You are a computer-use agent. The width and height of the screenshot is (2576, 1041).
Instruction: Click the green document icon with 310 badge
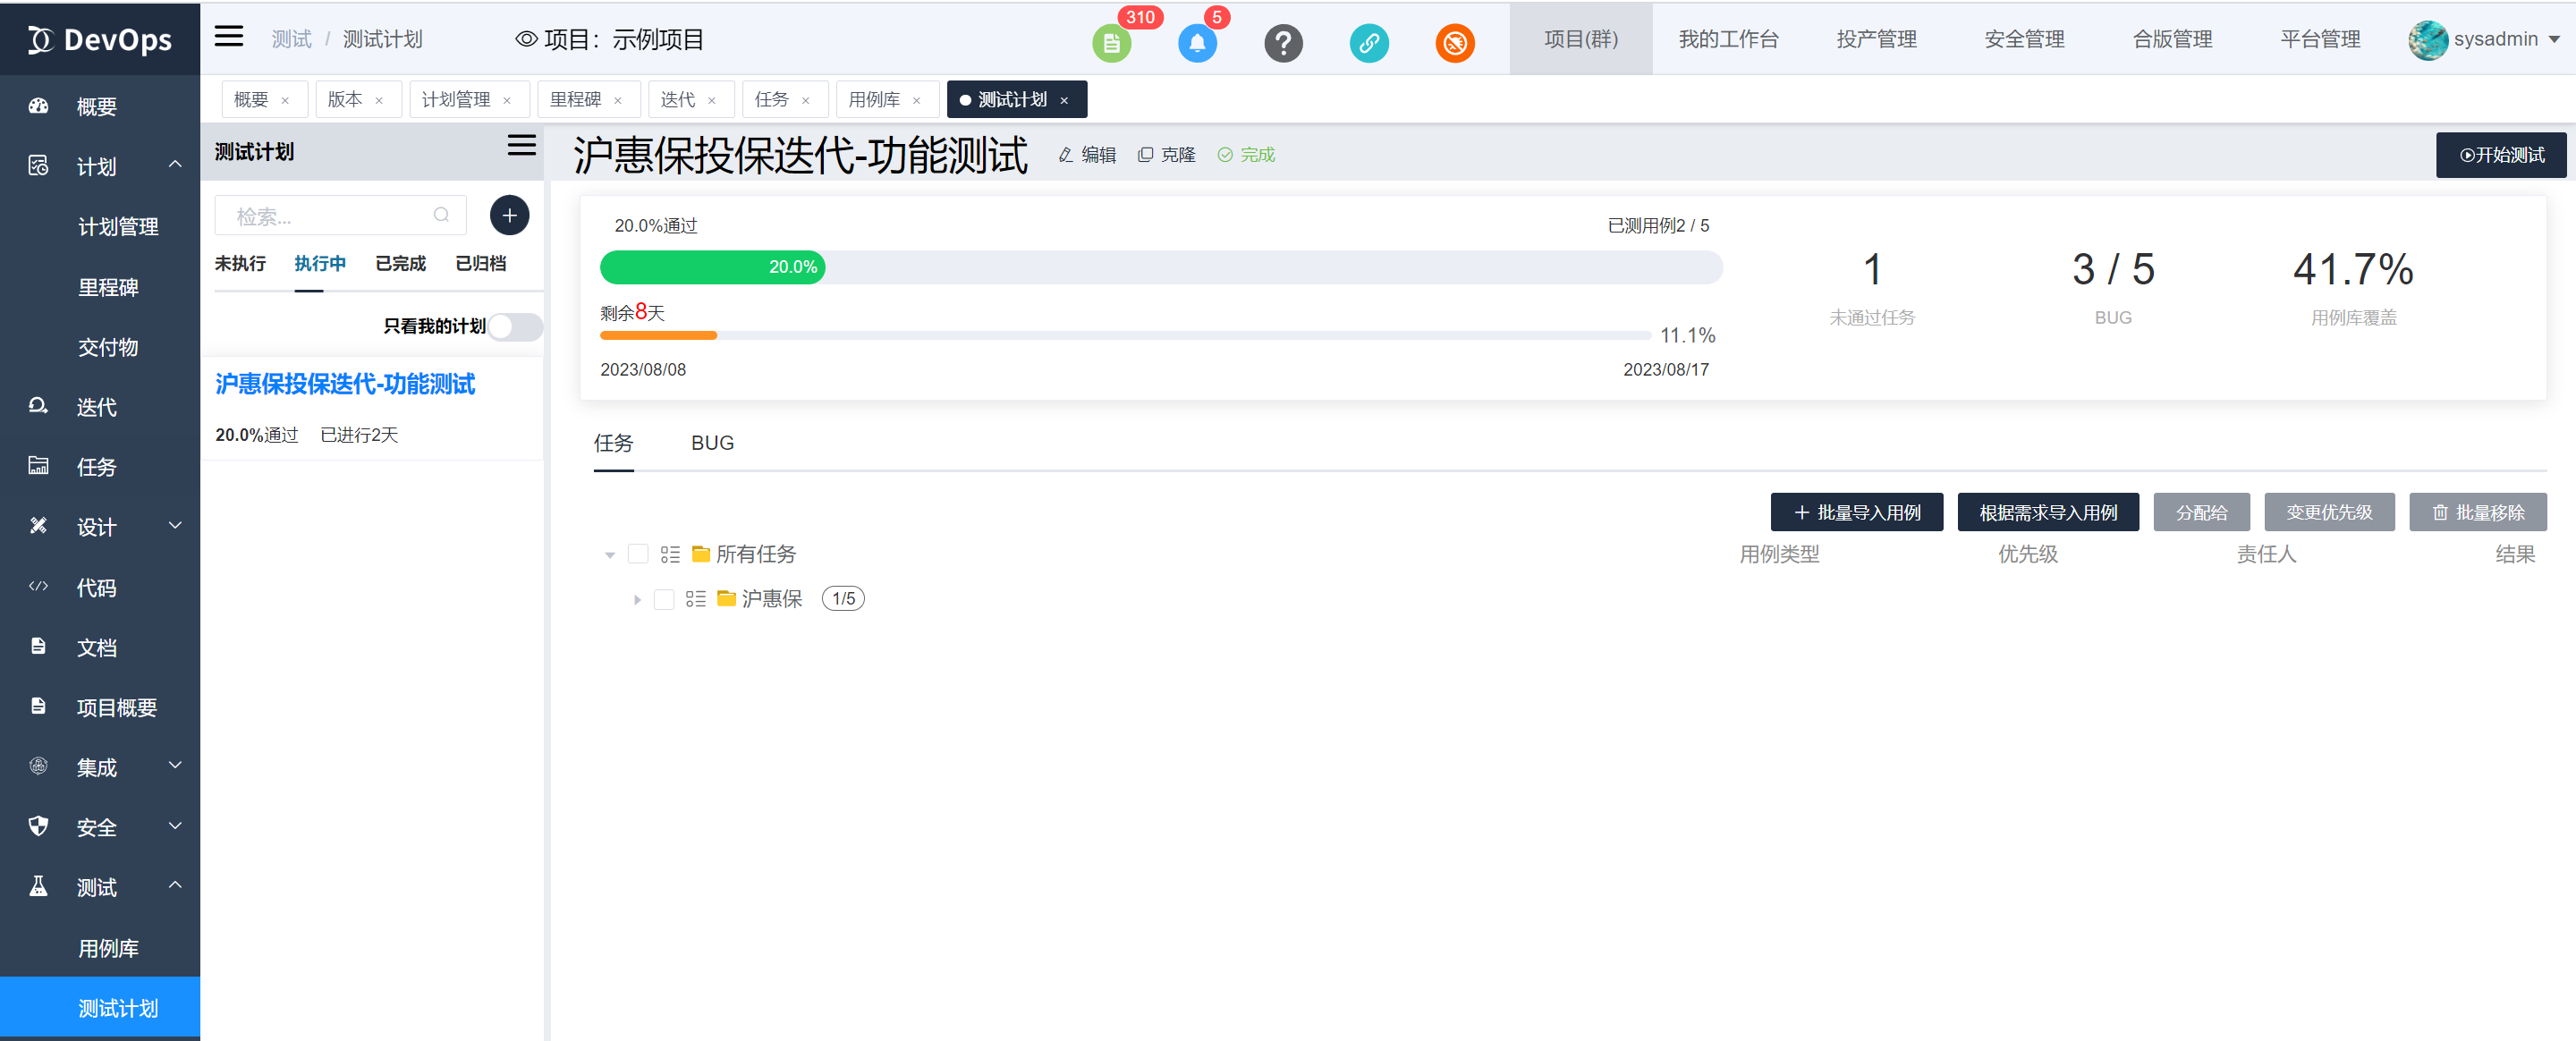1111,43
